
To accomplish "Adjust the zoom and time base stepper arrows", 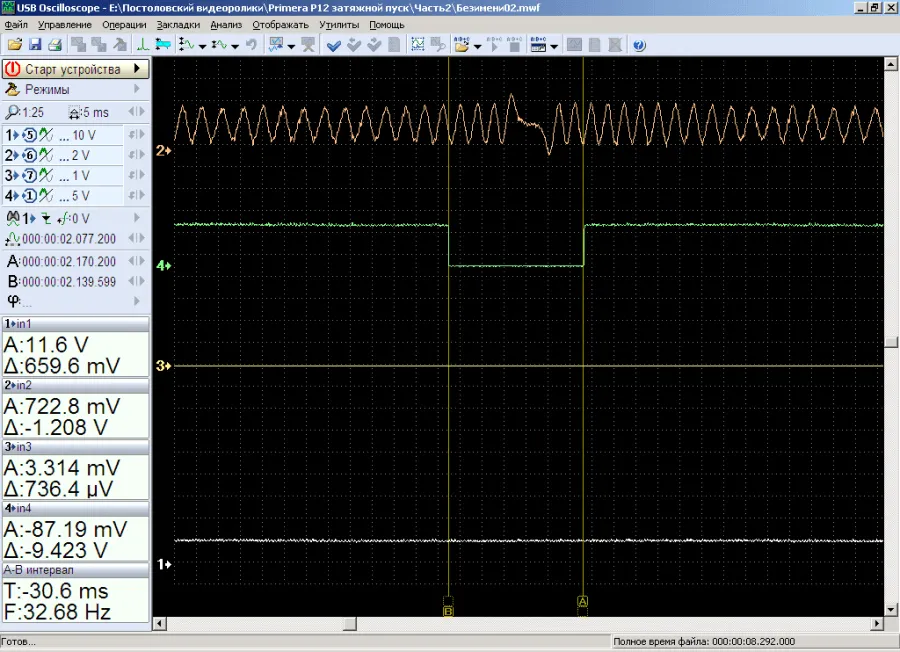I will [137, 112].
